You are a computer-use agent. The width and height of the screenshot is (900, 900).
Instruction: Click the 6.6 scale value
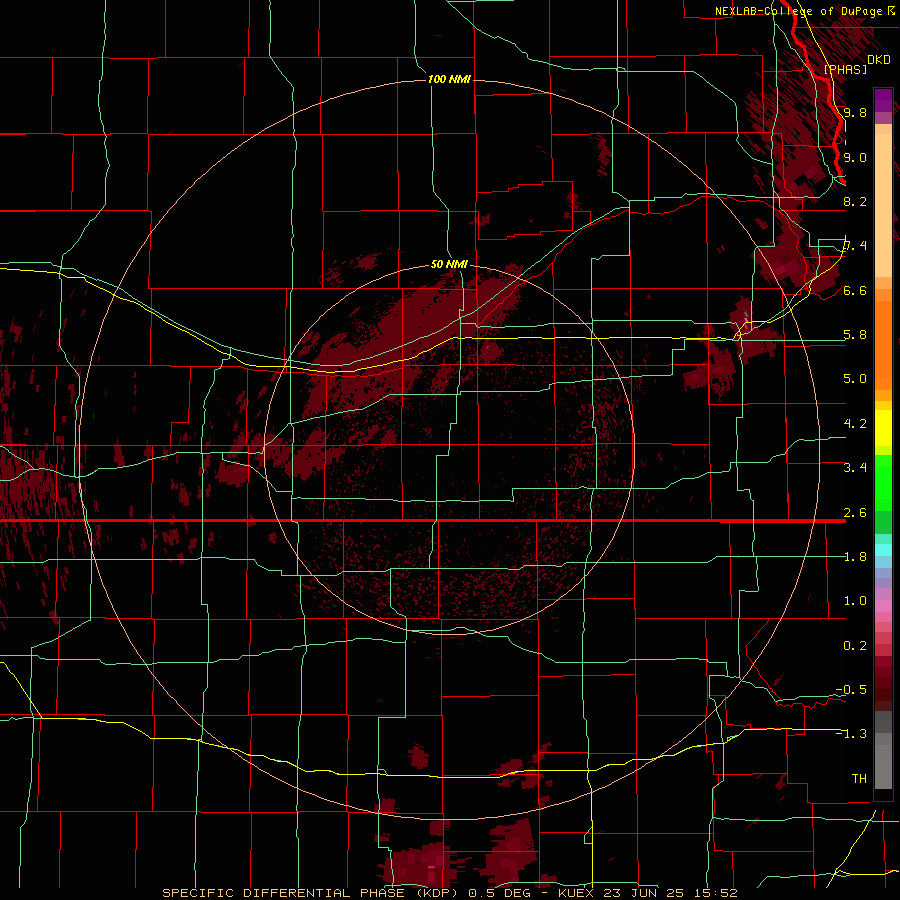[x=855, y=290]
